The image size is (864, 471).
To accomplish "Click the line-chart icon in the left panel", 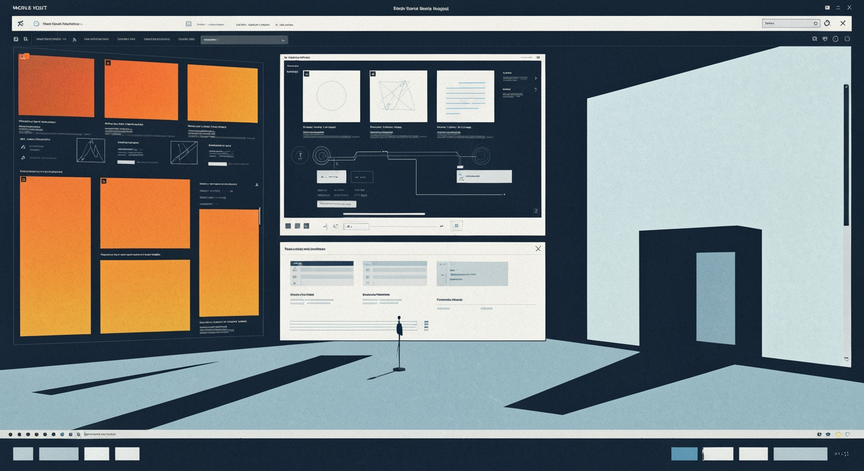I will [90, 150].
